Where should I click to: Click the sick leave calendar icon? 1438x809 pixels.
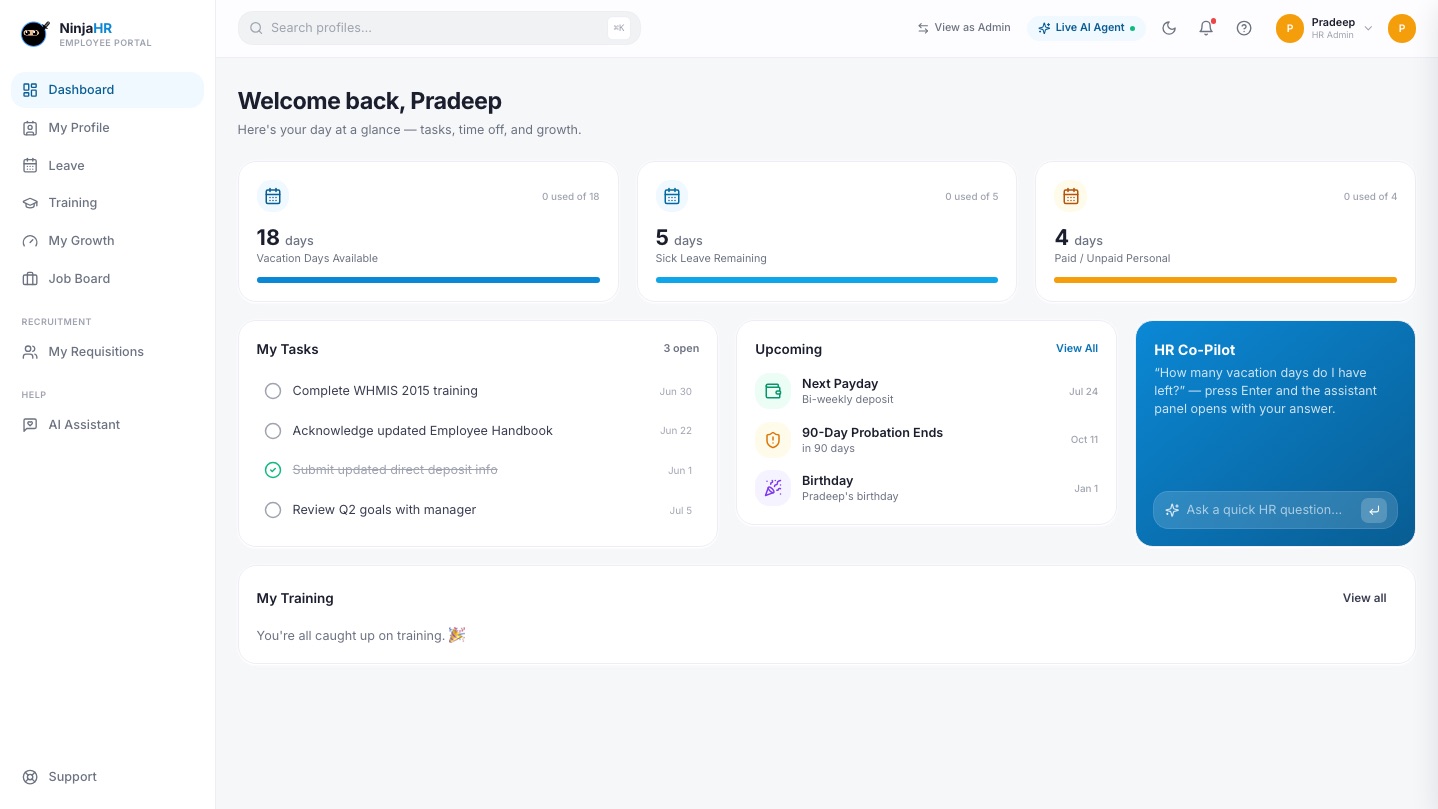(672, 196)
